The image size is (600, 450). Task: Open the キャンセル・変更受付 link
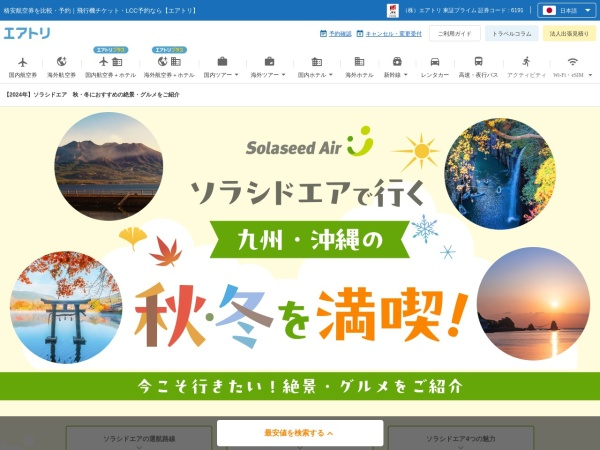[x=393, y=34]
